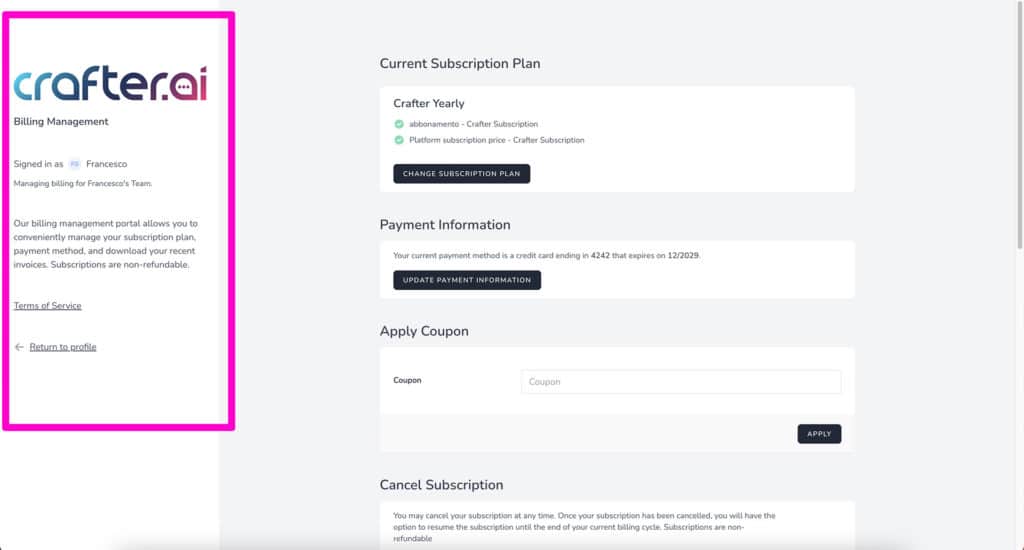1024x550 pixels.
Task: Open the Terms of Service link
Action: (x=48, y=306)
